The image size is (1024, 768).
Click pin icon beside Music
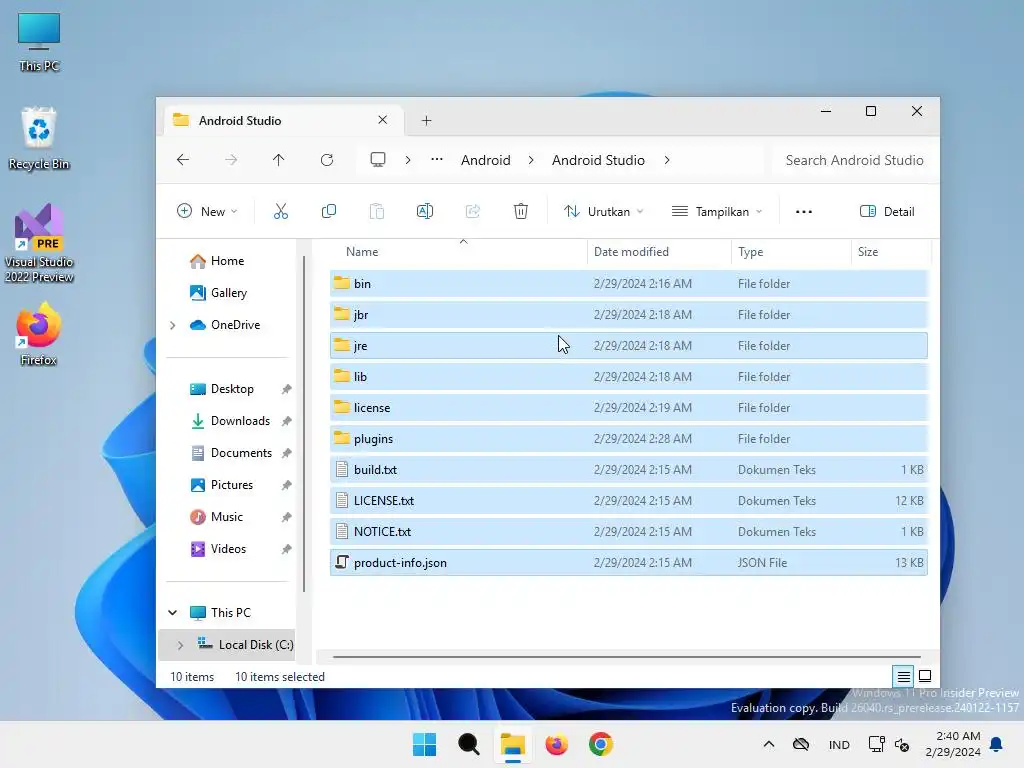pyautogui.click(x=287, y=517)
